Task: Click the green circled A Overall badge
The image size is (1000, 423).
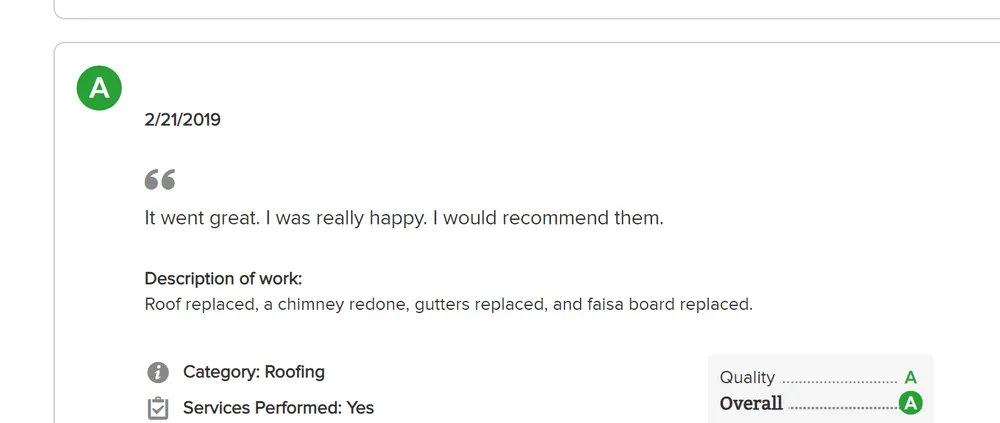Action: click(x=910, y=404)
